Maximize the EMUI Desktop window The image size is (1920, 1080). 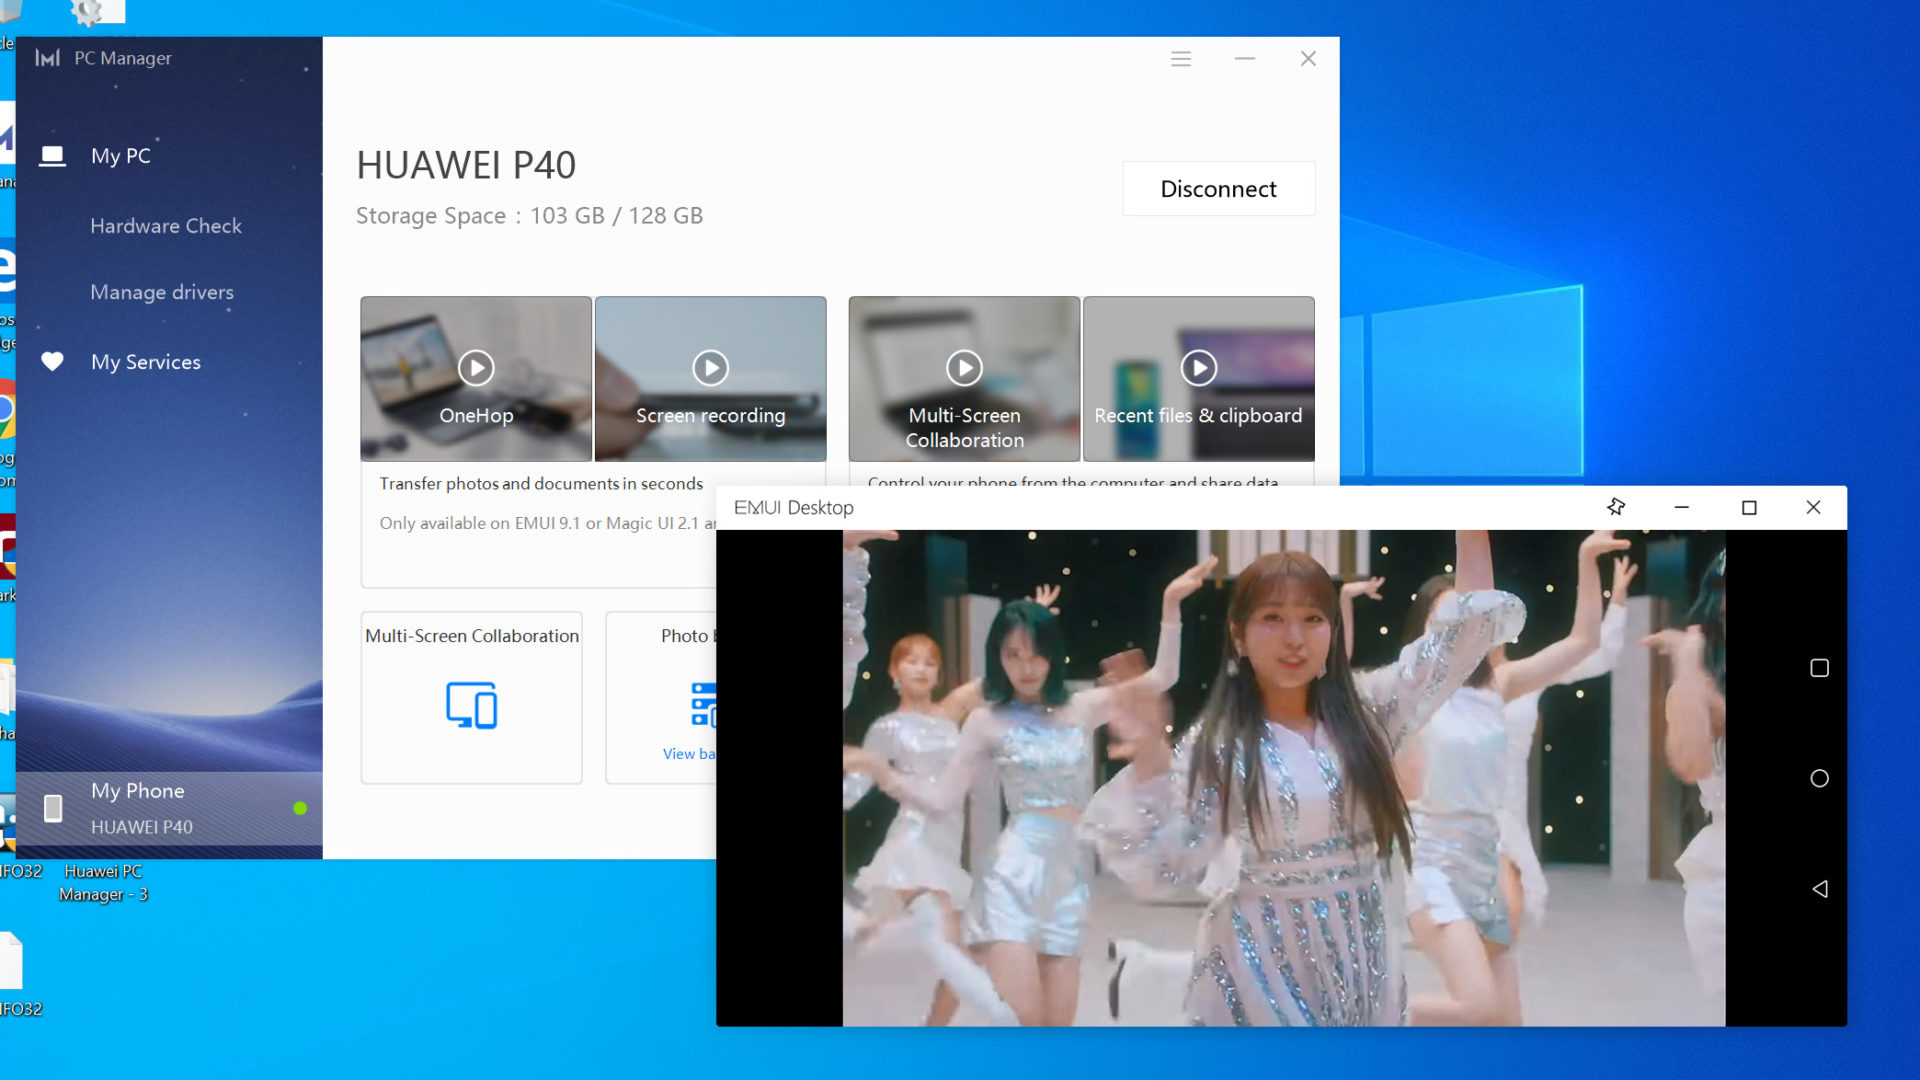[1749, 507]
